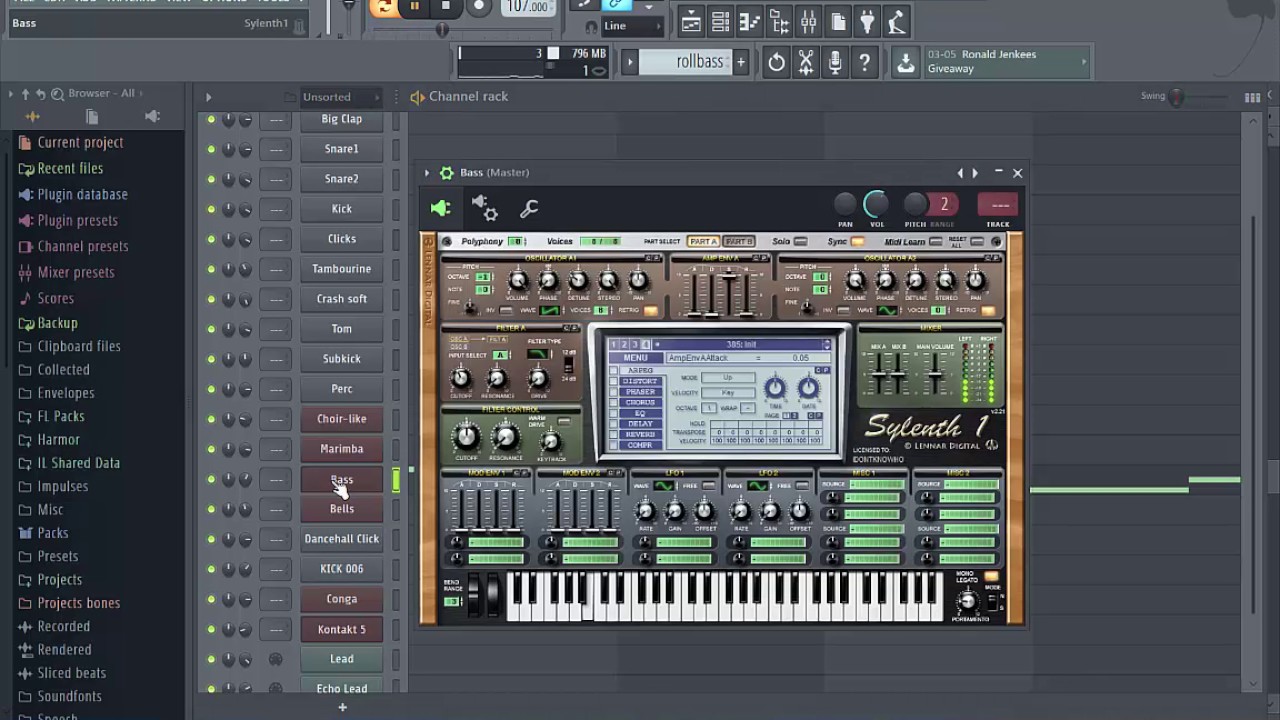Mute the Kick channel
The height and width of the screenshot is (720, 1280).
[x=211, y=209]
